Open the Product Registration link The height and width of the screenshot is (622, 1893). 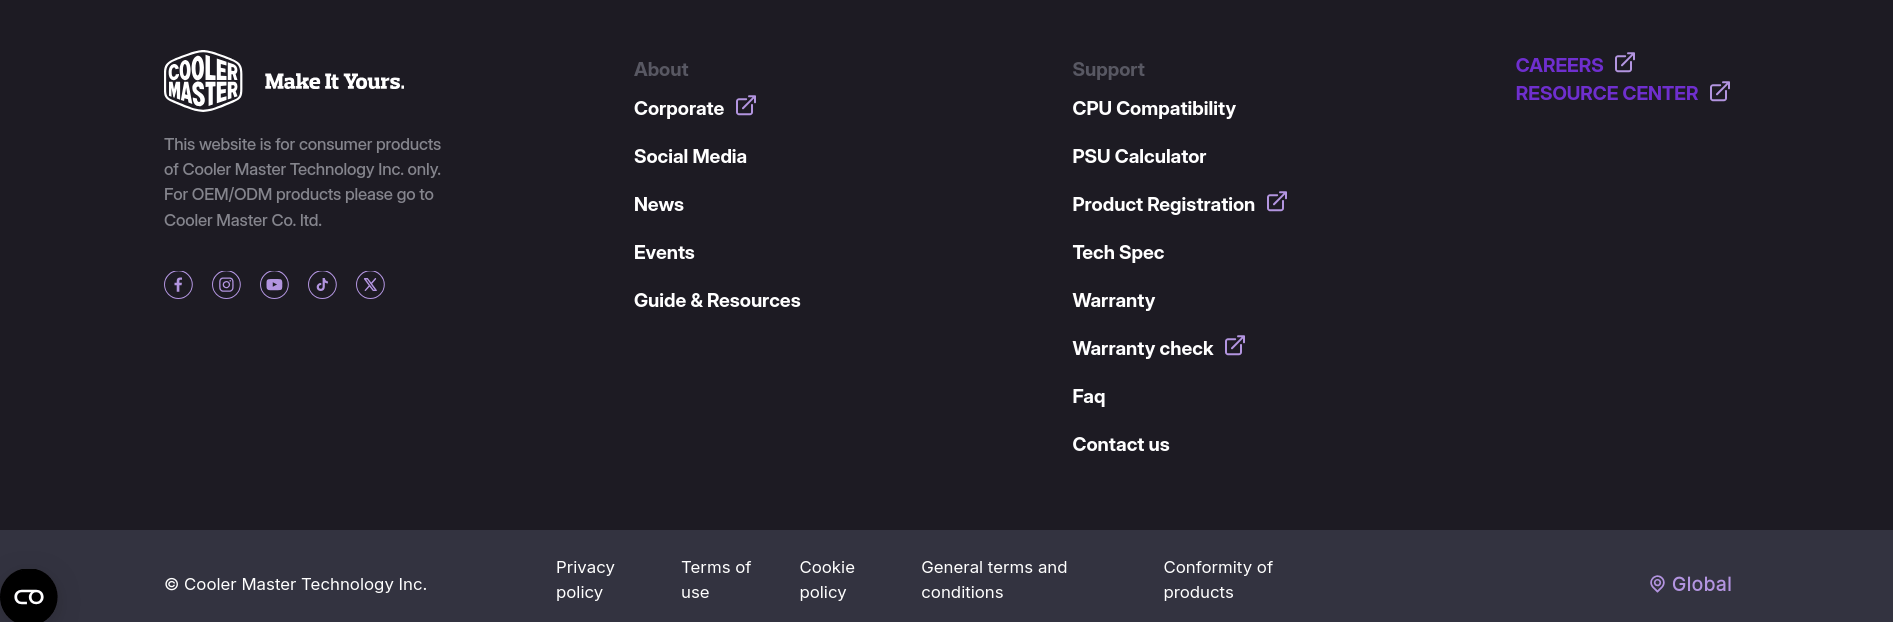coord(1163,204)
